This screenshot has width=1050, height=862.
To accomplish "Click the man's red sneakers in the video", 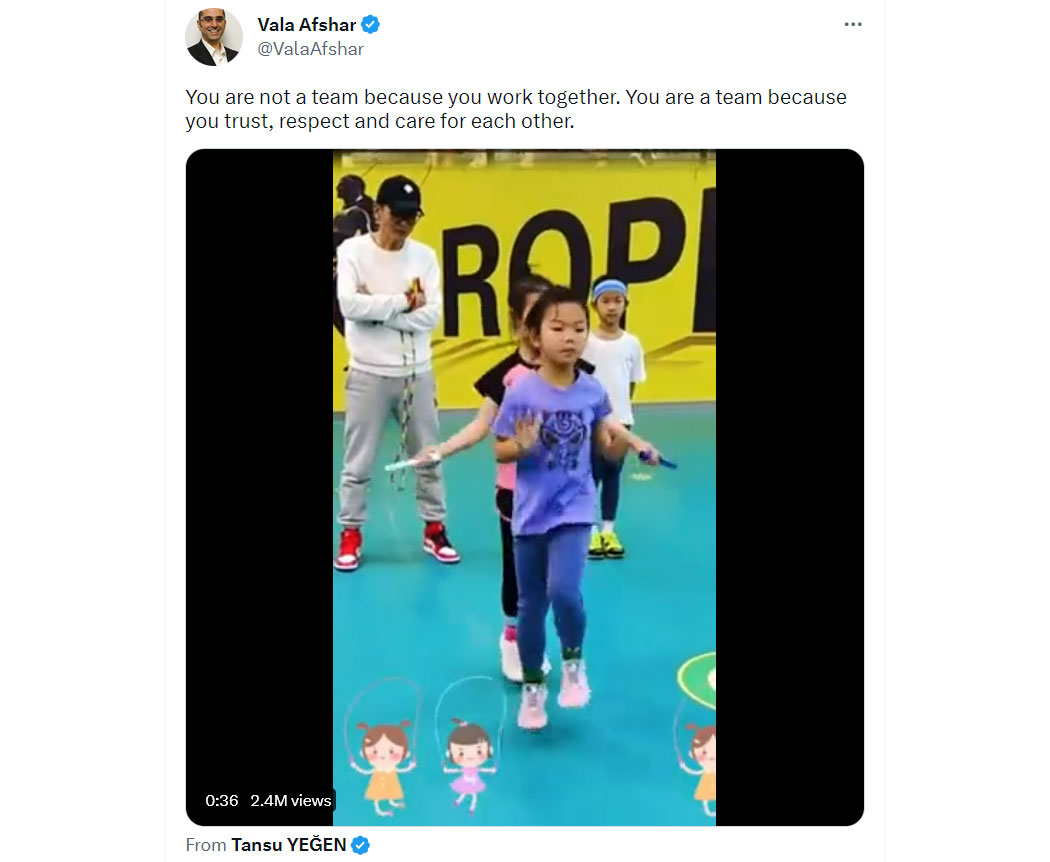I will point(396,546).
